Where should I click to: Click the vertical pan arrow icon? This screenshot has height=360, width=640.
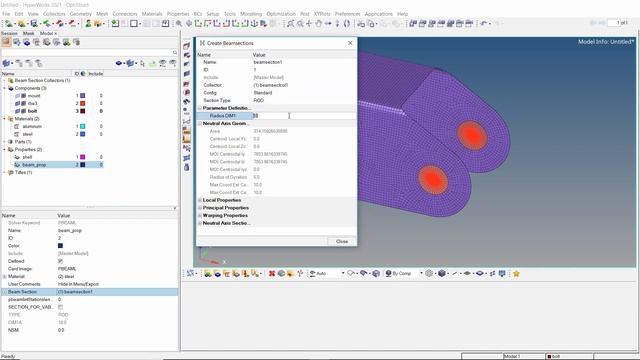pos(337,24)
